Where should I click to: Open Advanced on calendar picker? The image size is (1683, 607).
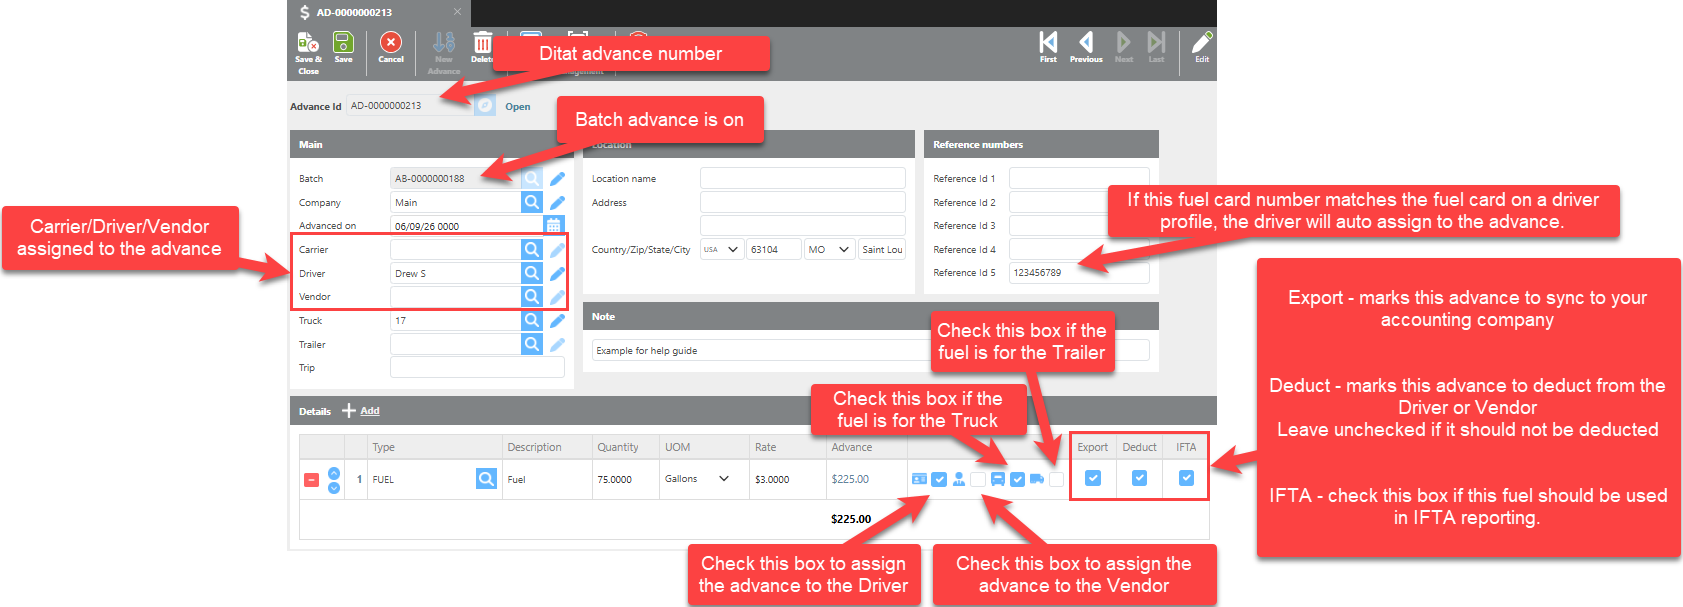coord(553,225)
